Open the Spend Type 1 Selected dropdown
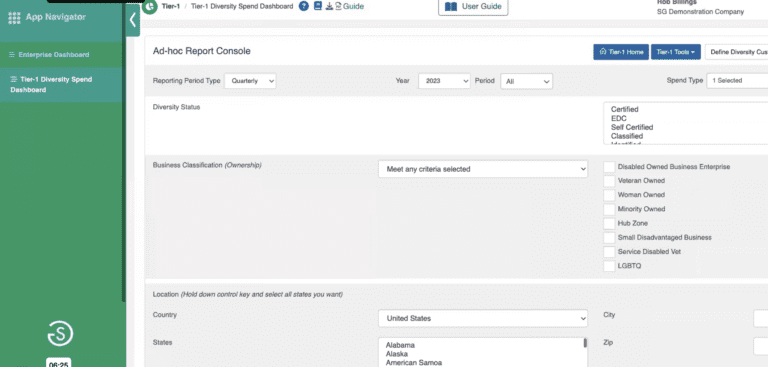 pos(737,81)
